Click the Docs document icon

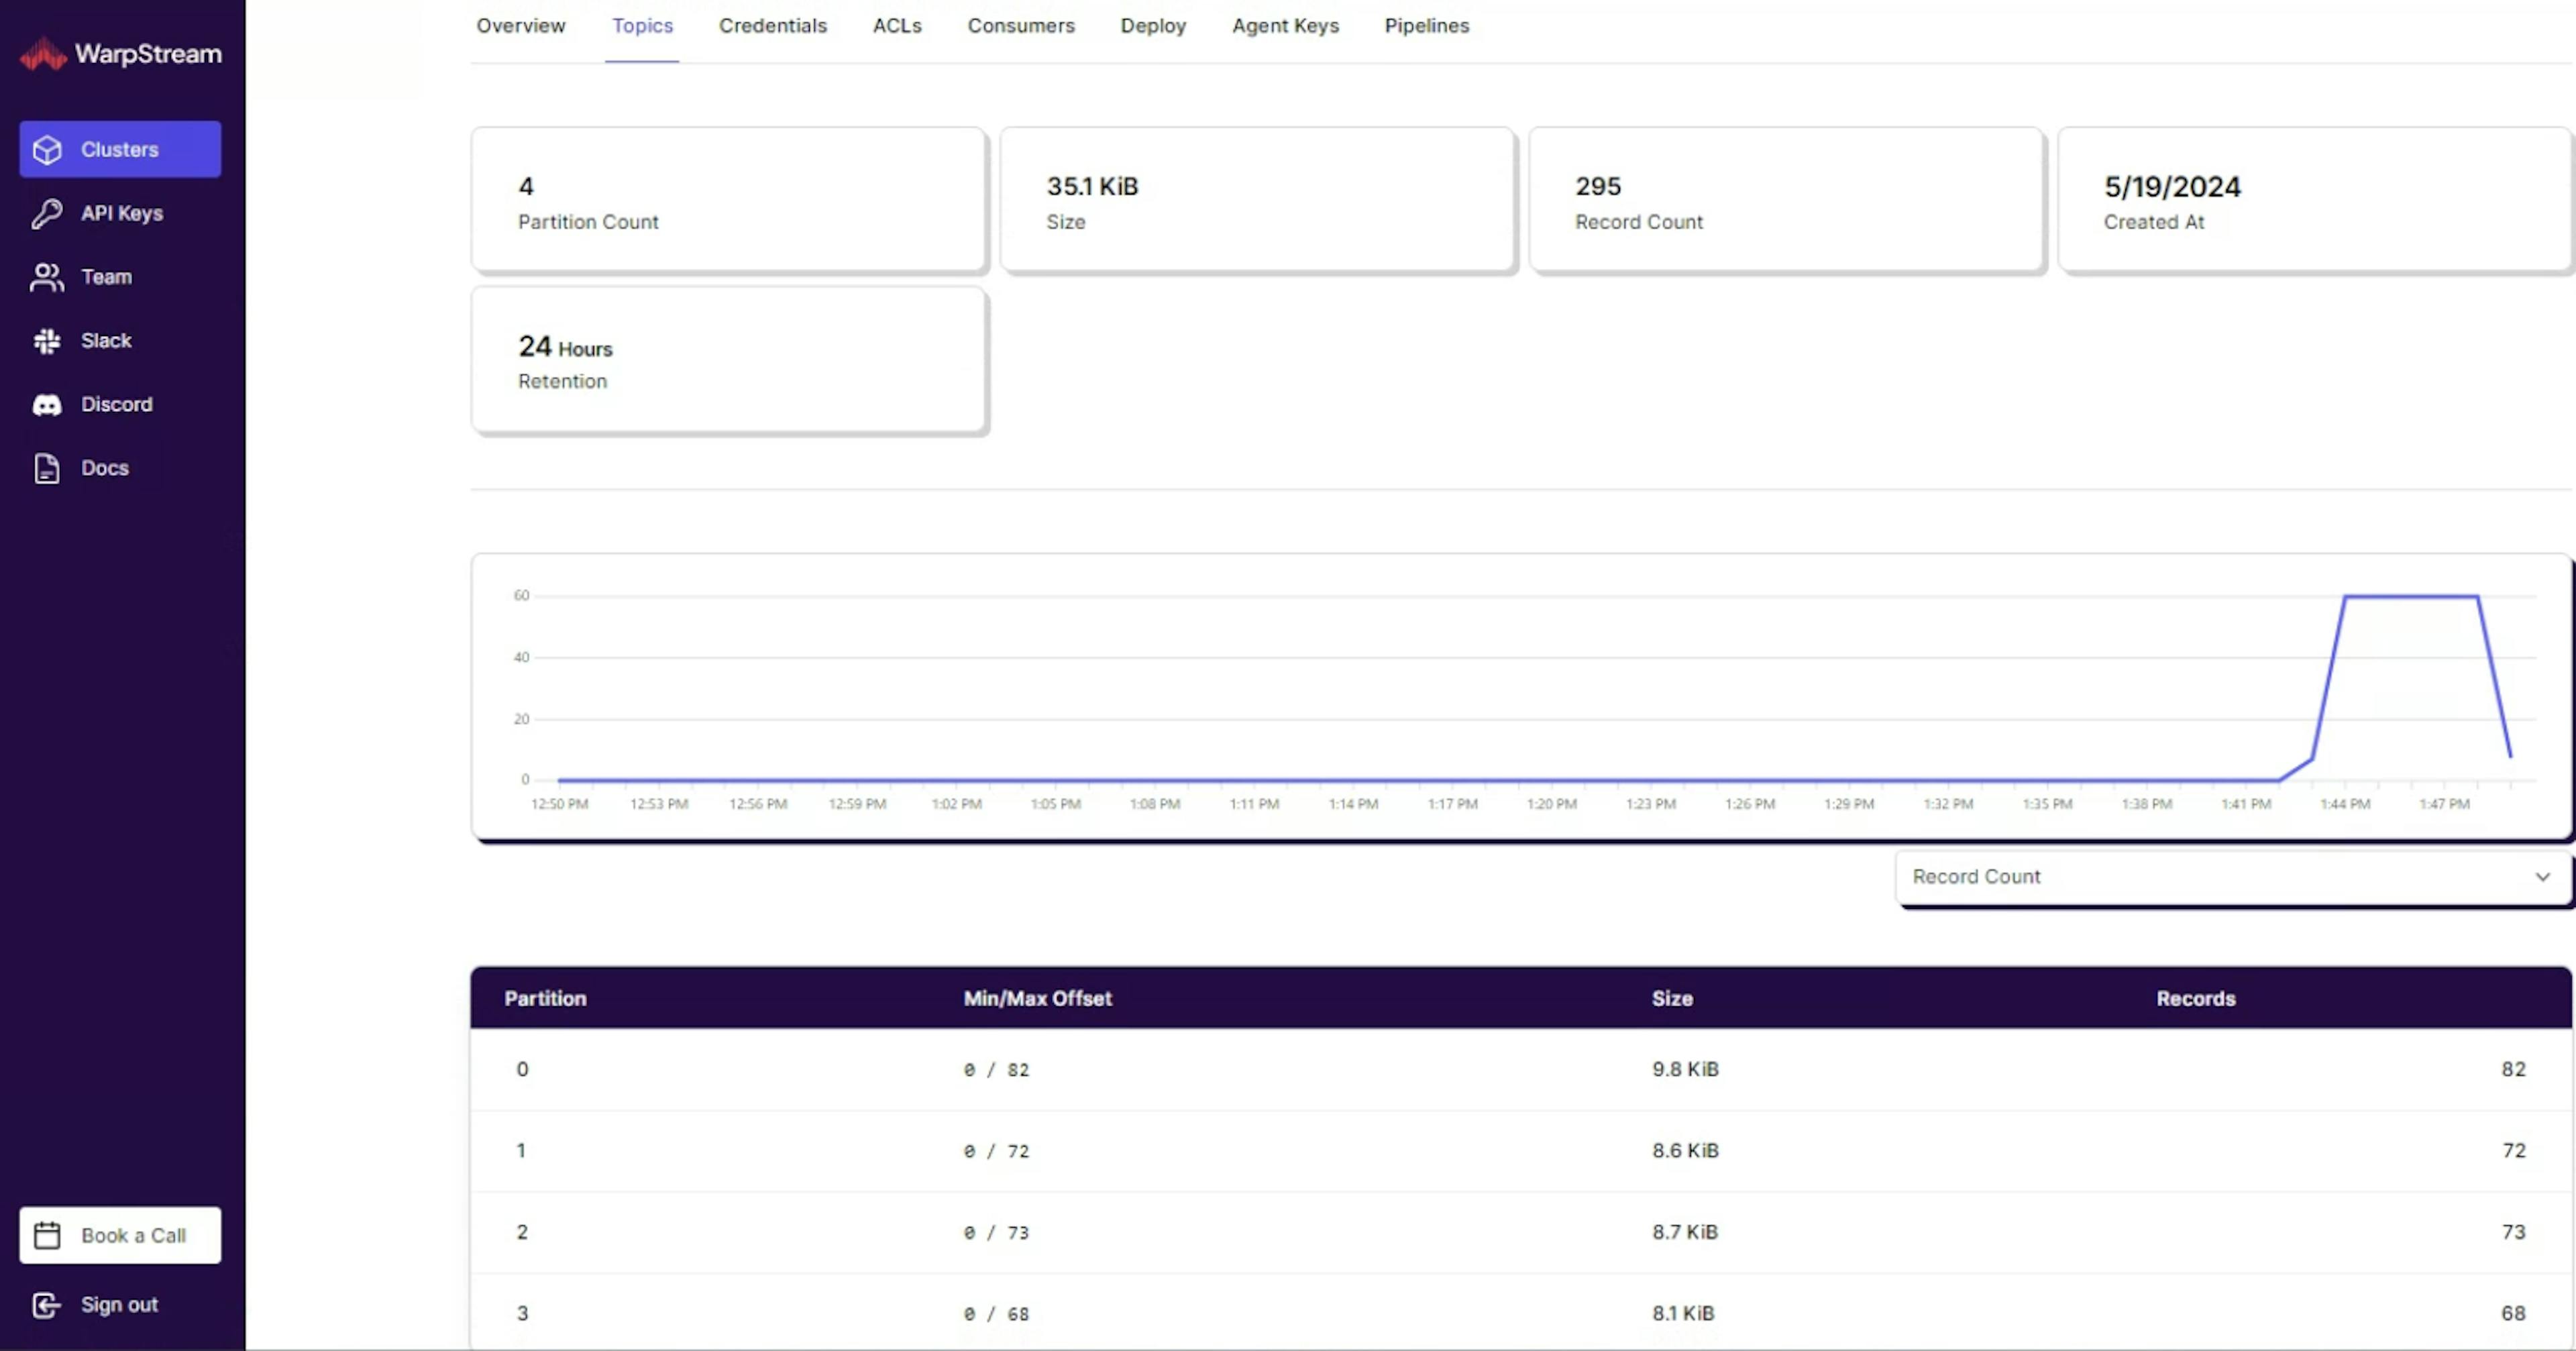(47, 468)
